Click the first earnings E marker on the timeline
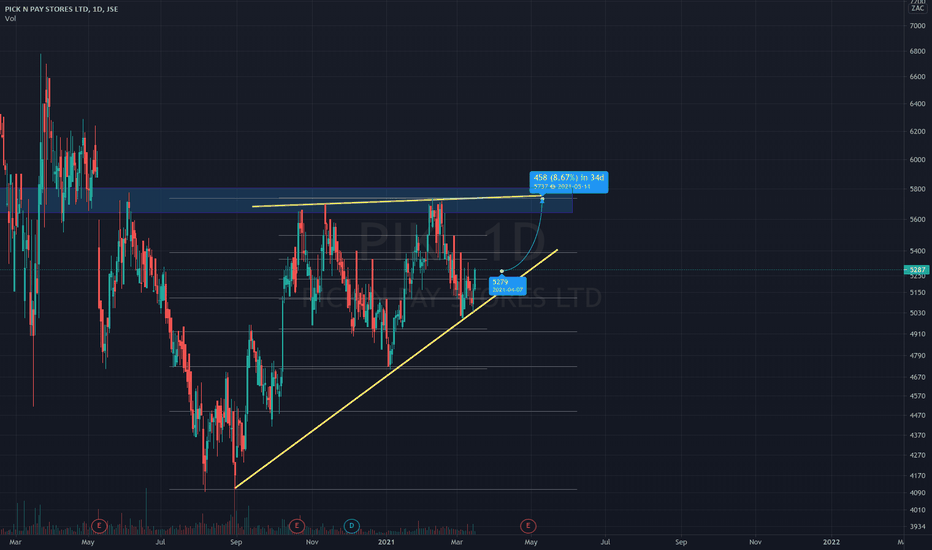932x550 pixels. pos(99,526)
